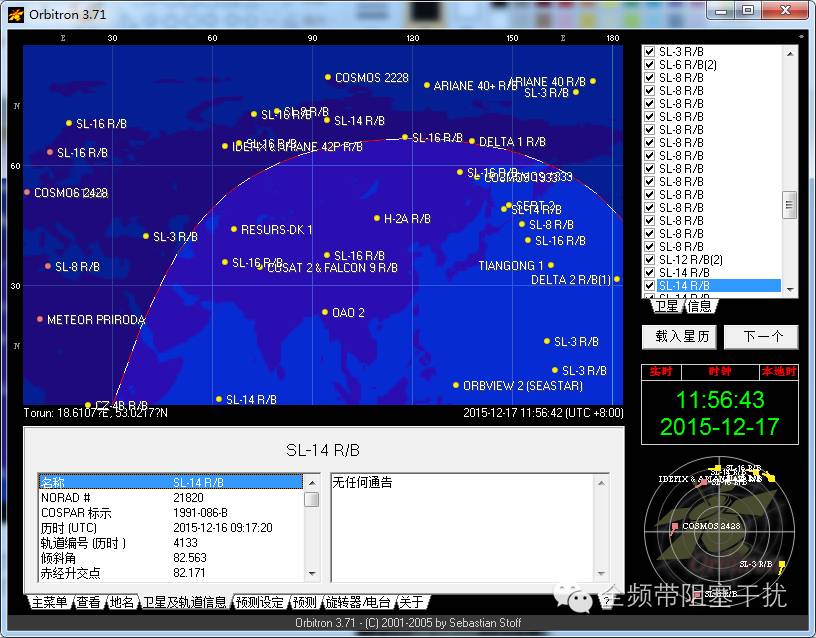Click the 载入星历 button

pyautogui.click(x=679, y=337)
